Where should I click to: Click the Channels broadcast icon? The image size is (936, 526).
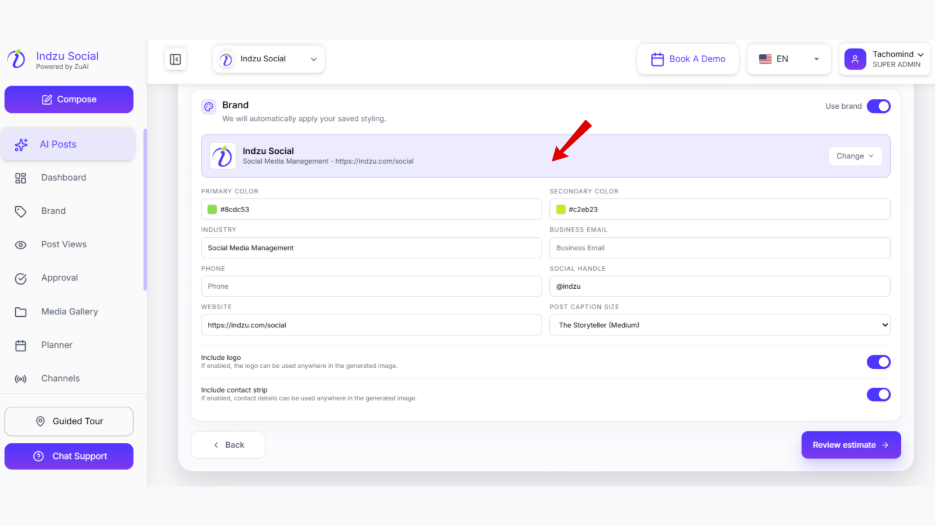point(20,379)
